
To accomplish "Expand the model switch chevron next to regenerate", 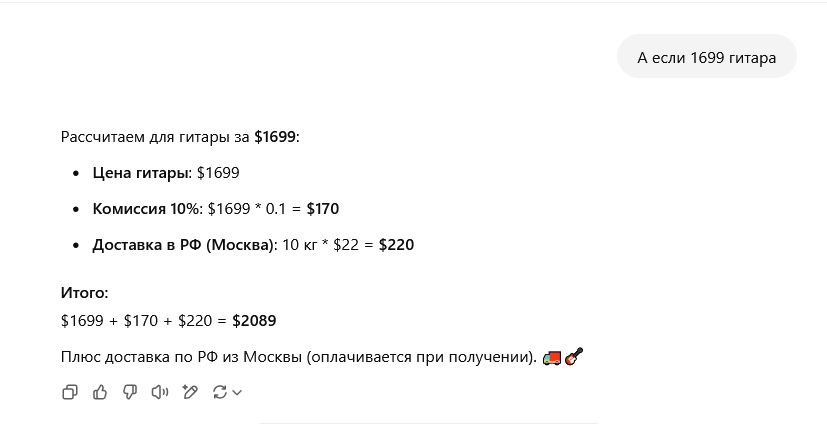I will pos(237,392).
